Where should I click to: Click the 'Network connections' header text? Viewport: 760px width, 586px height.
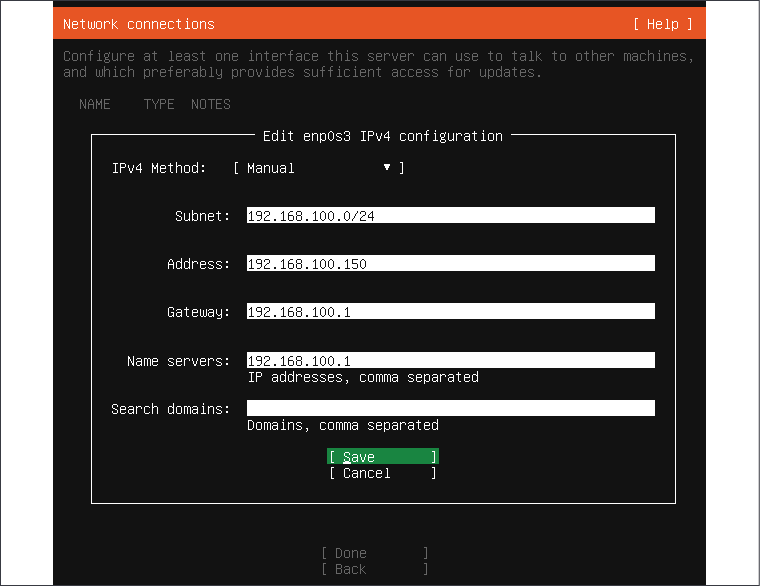tap(139, 24)
